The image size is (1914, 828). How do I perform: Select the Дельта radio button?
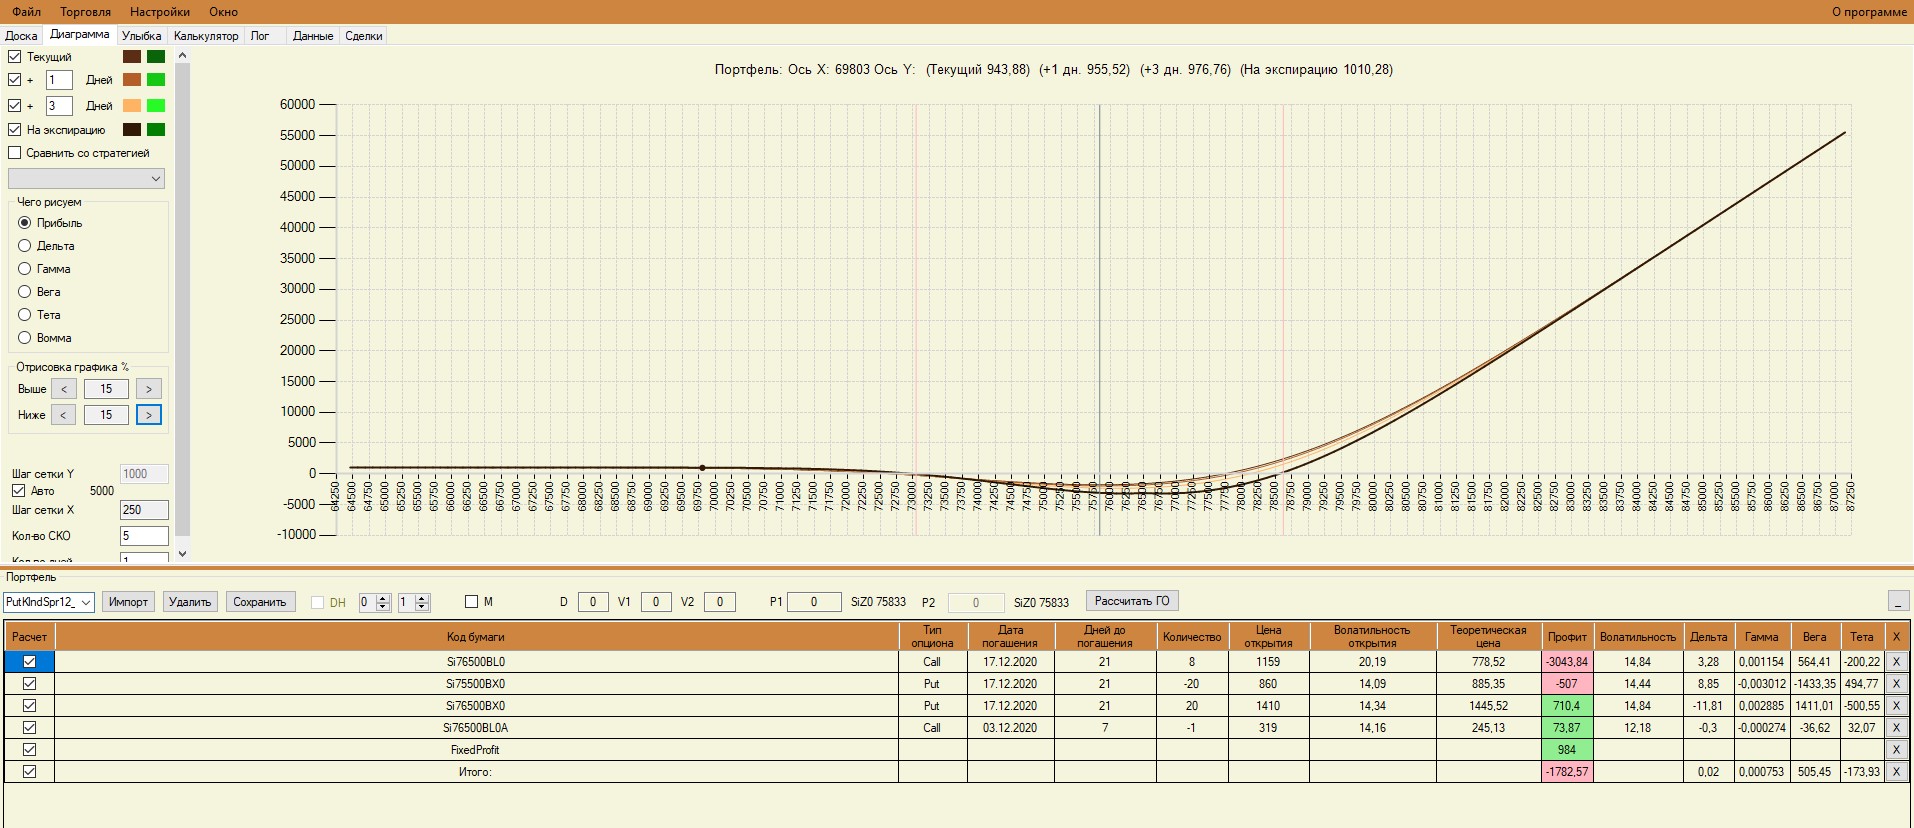tap(25, 246)
